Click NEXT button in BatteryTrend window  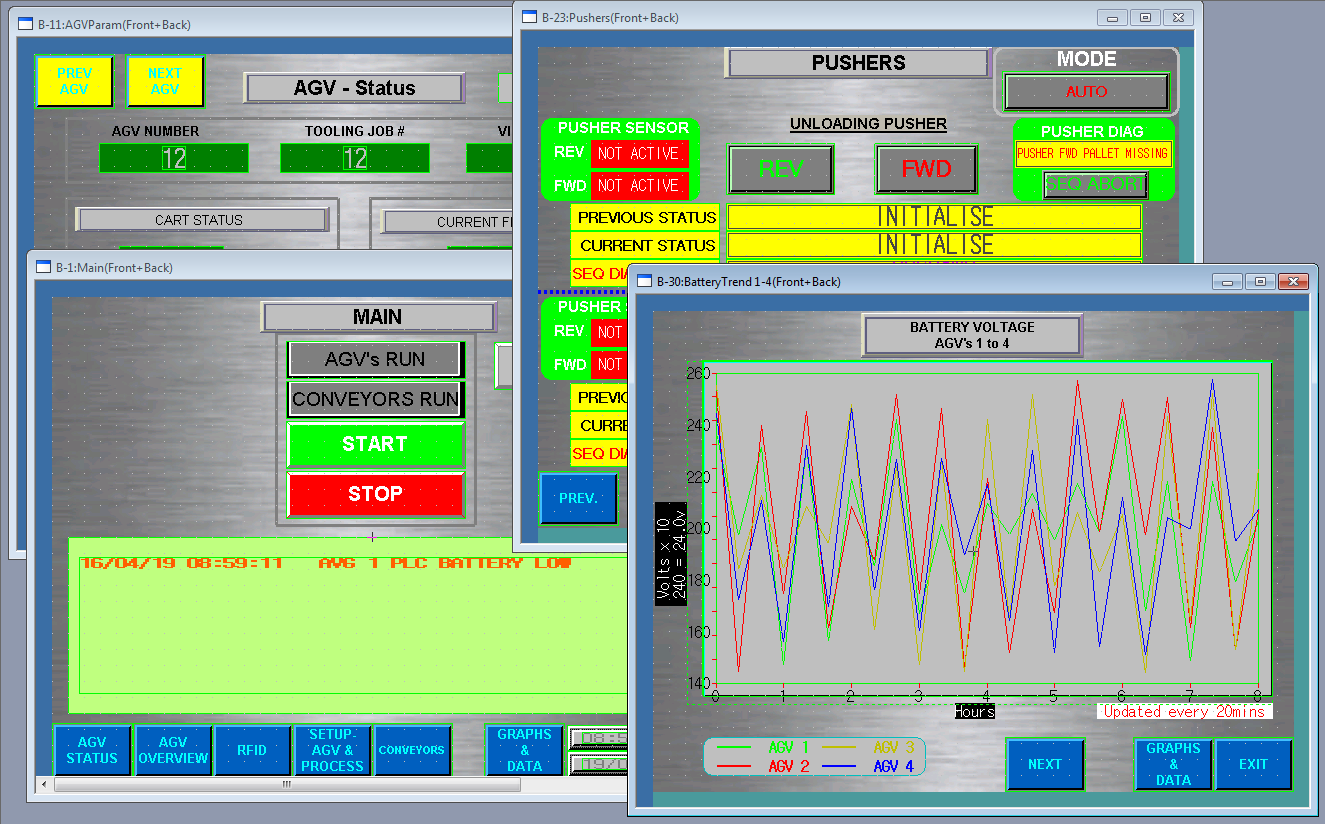click(1045, 765)
